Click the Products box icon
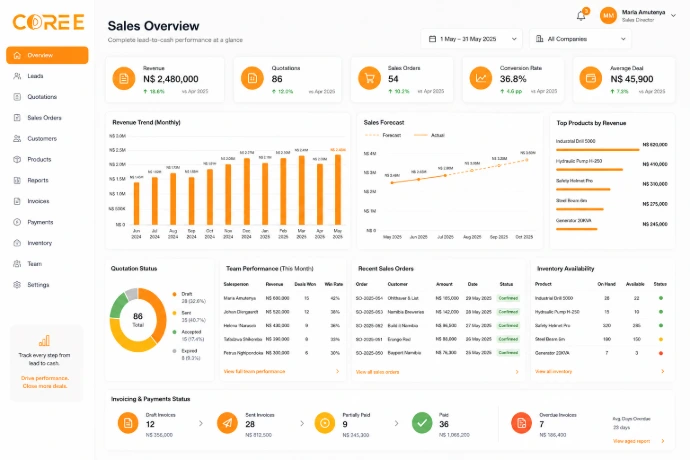690x460 pixels. point(17,159)
